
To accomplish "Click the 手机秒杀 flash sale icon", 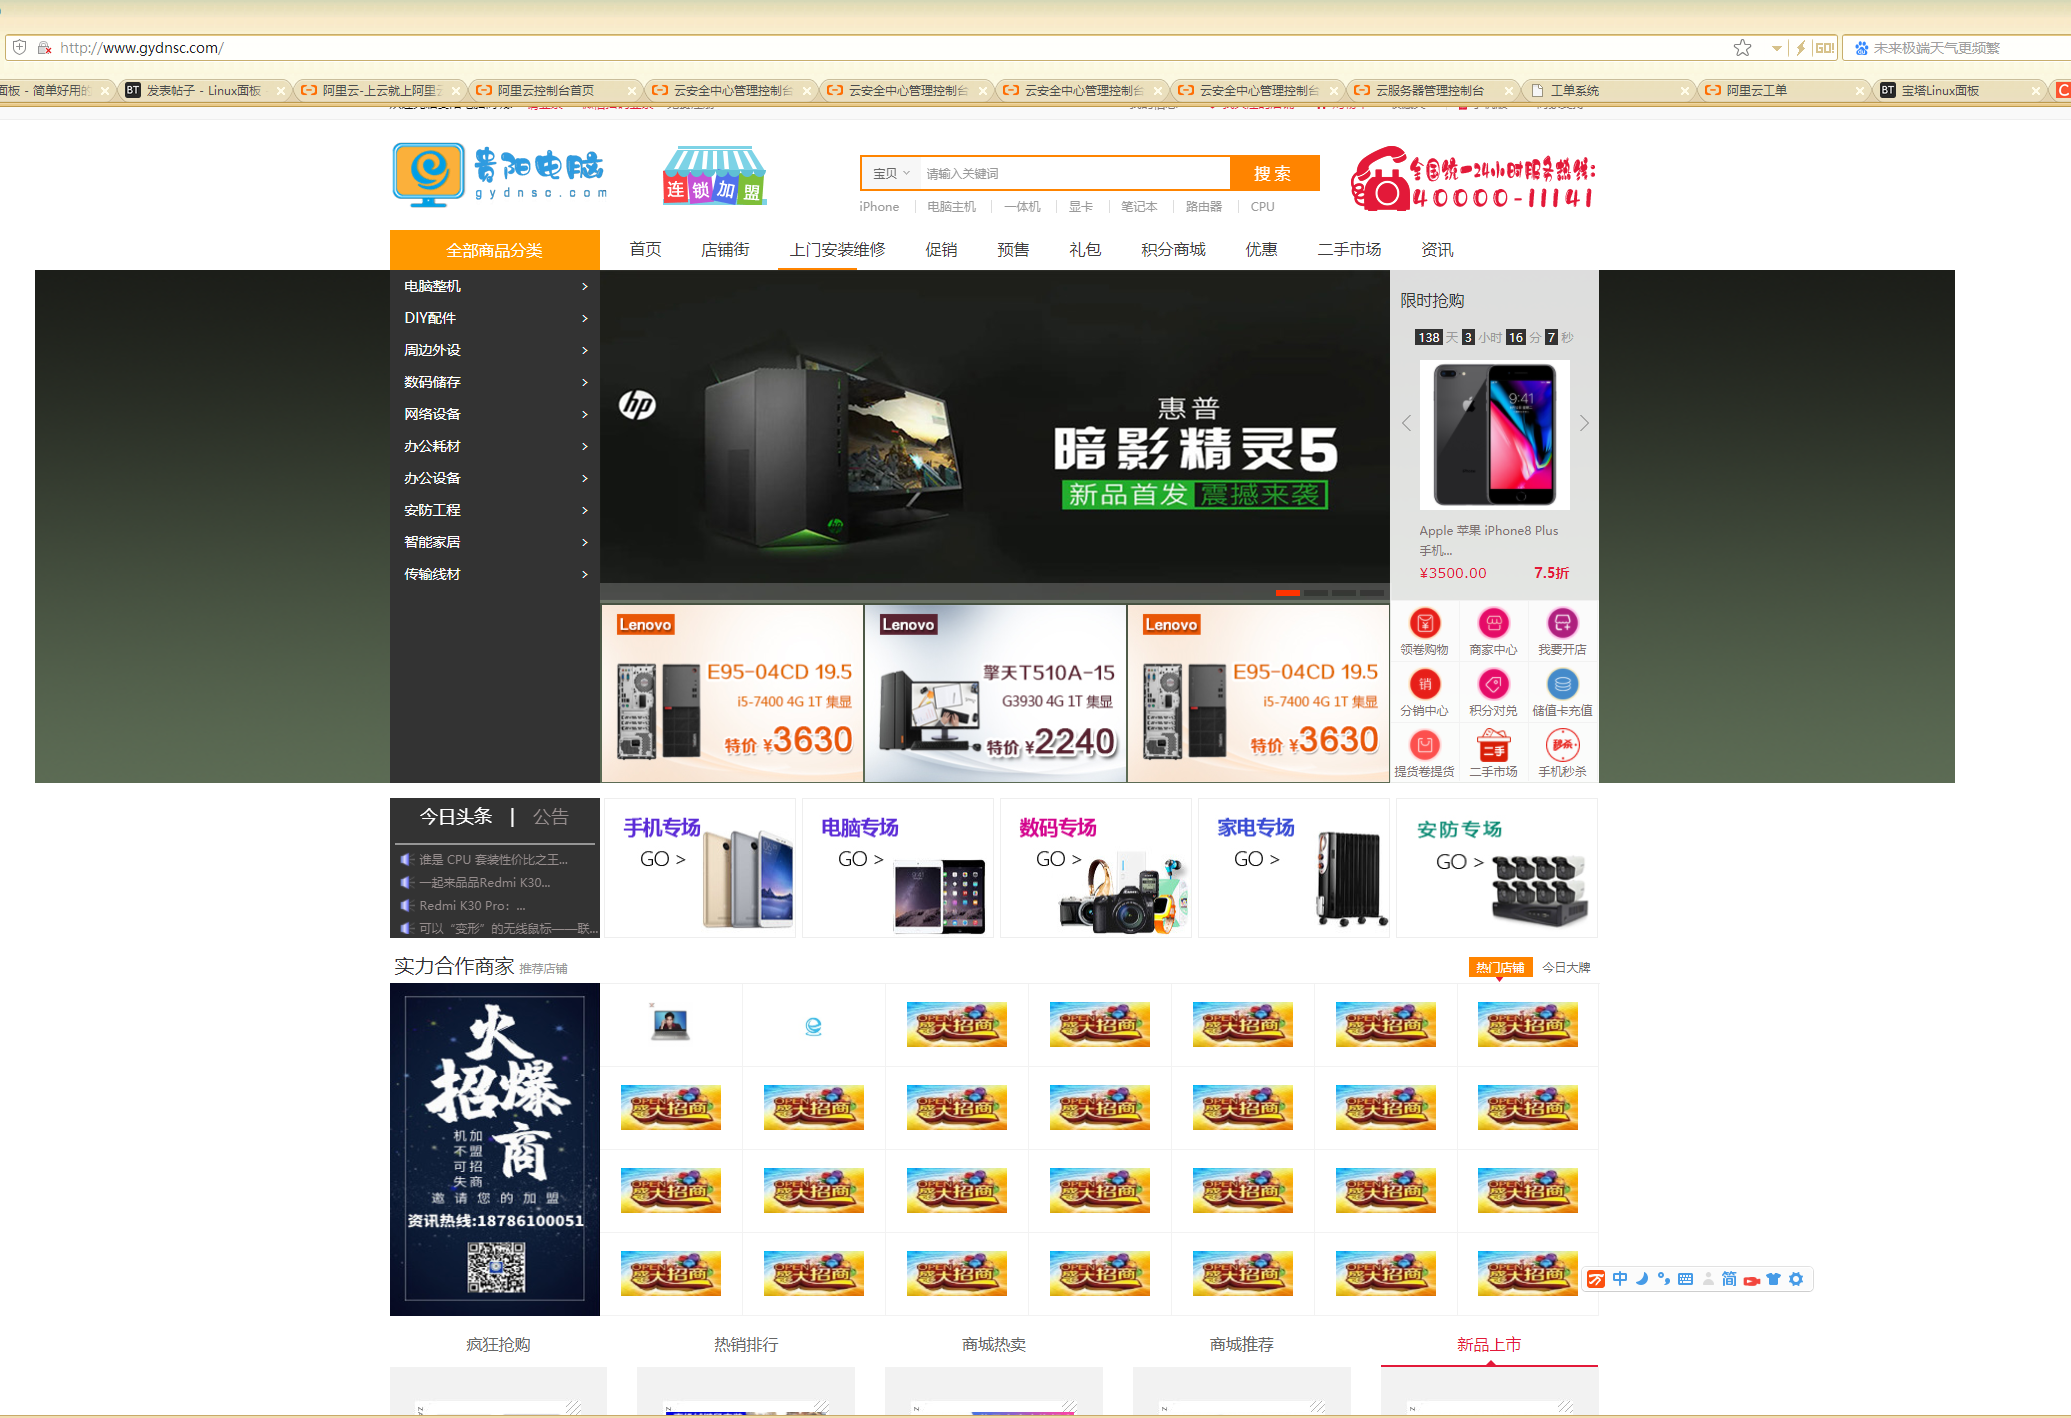I will (x=1562, y=746).
